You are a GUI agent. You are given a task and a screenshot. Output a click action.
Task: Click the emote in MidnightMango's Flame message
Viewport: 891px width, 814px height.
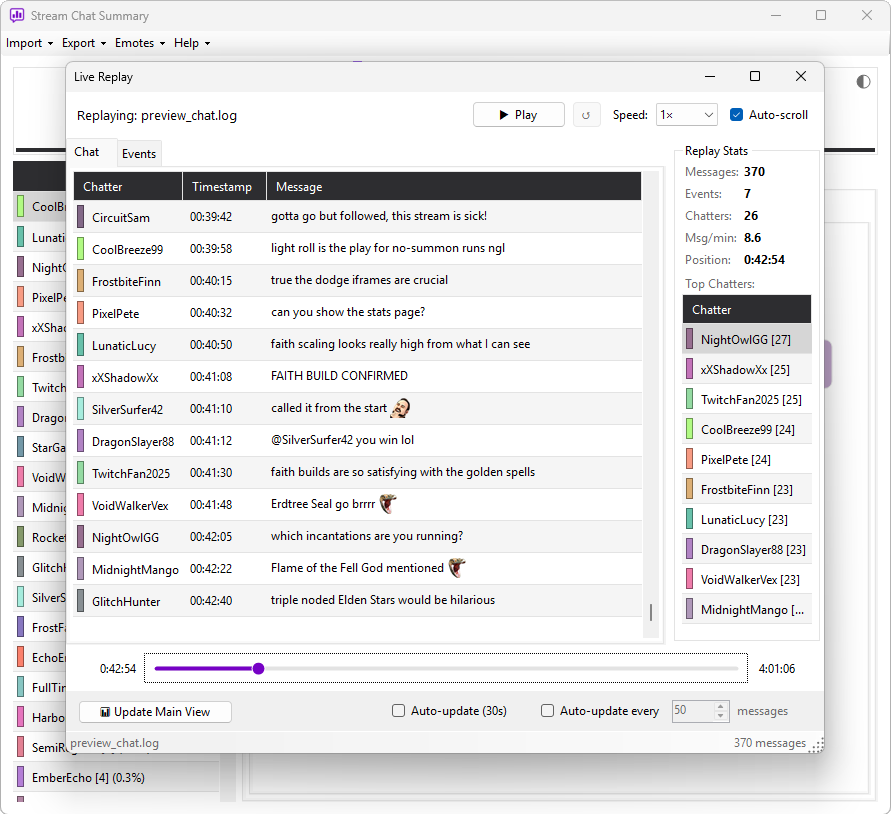(457, 567)
